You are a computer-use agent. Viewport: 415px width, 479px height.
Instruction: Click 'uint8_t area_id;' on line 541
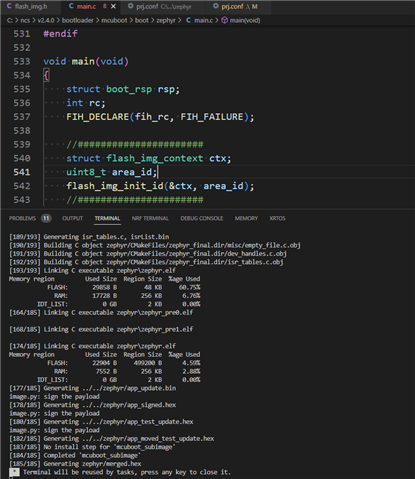[x=111, y=172]
